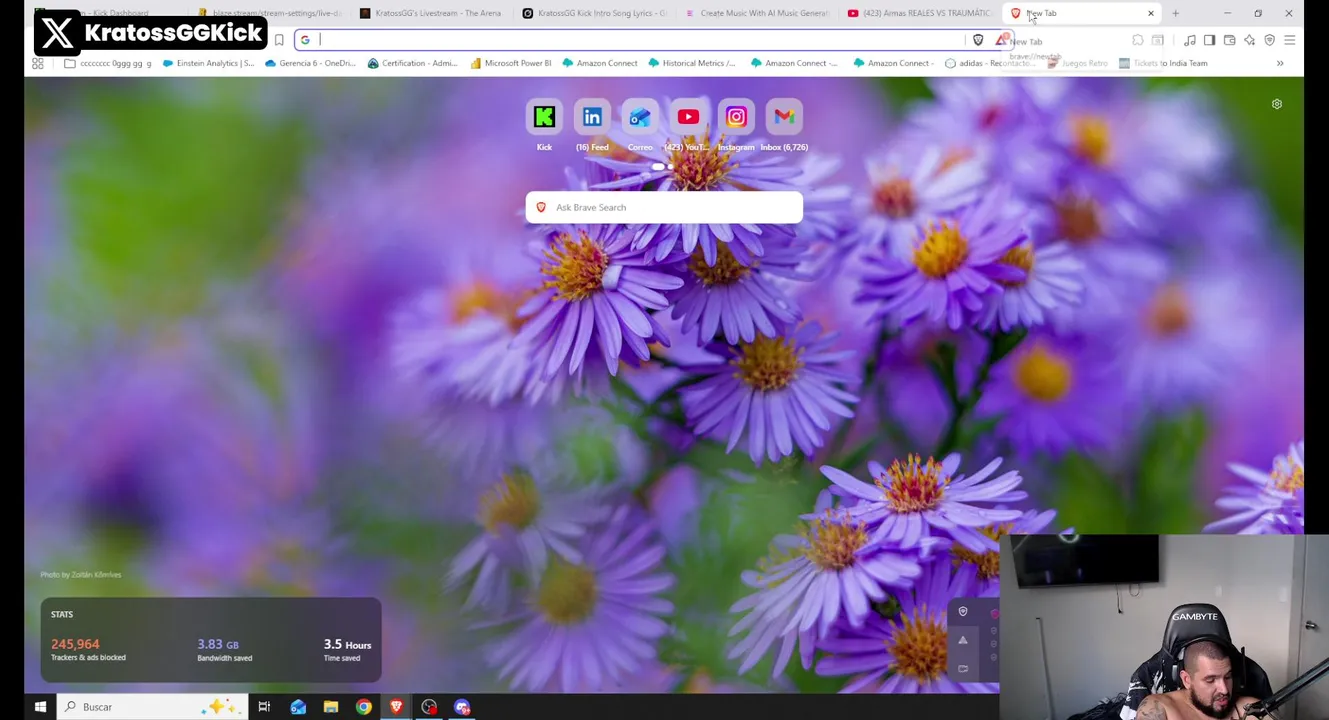This screenshot has width=1329, height=720.
Task: Click the Brave Shields icon in address bar
Action: [x=978, y=40]
